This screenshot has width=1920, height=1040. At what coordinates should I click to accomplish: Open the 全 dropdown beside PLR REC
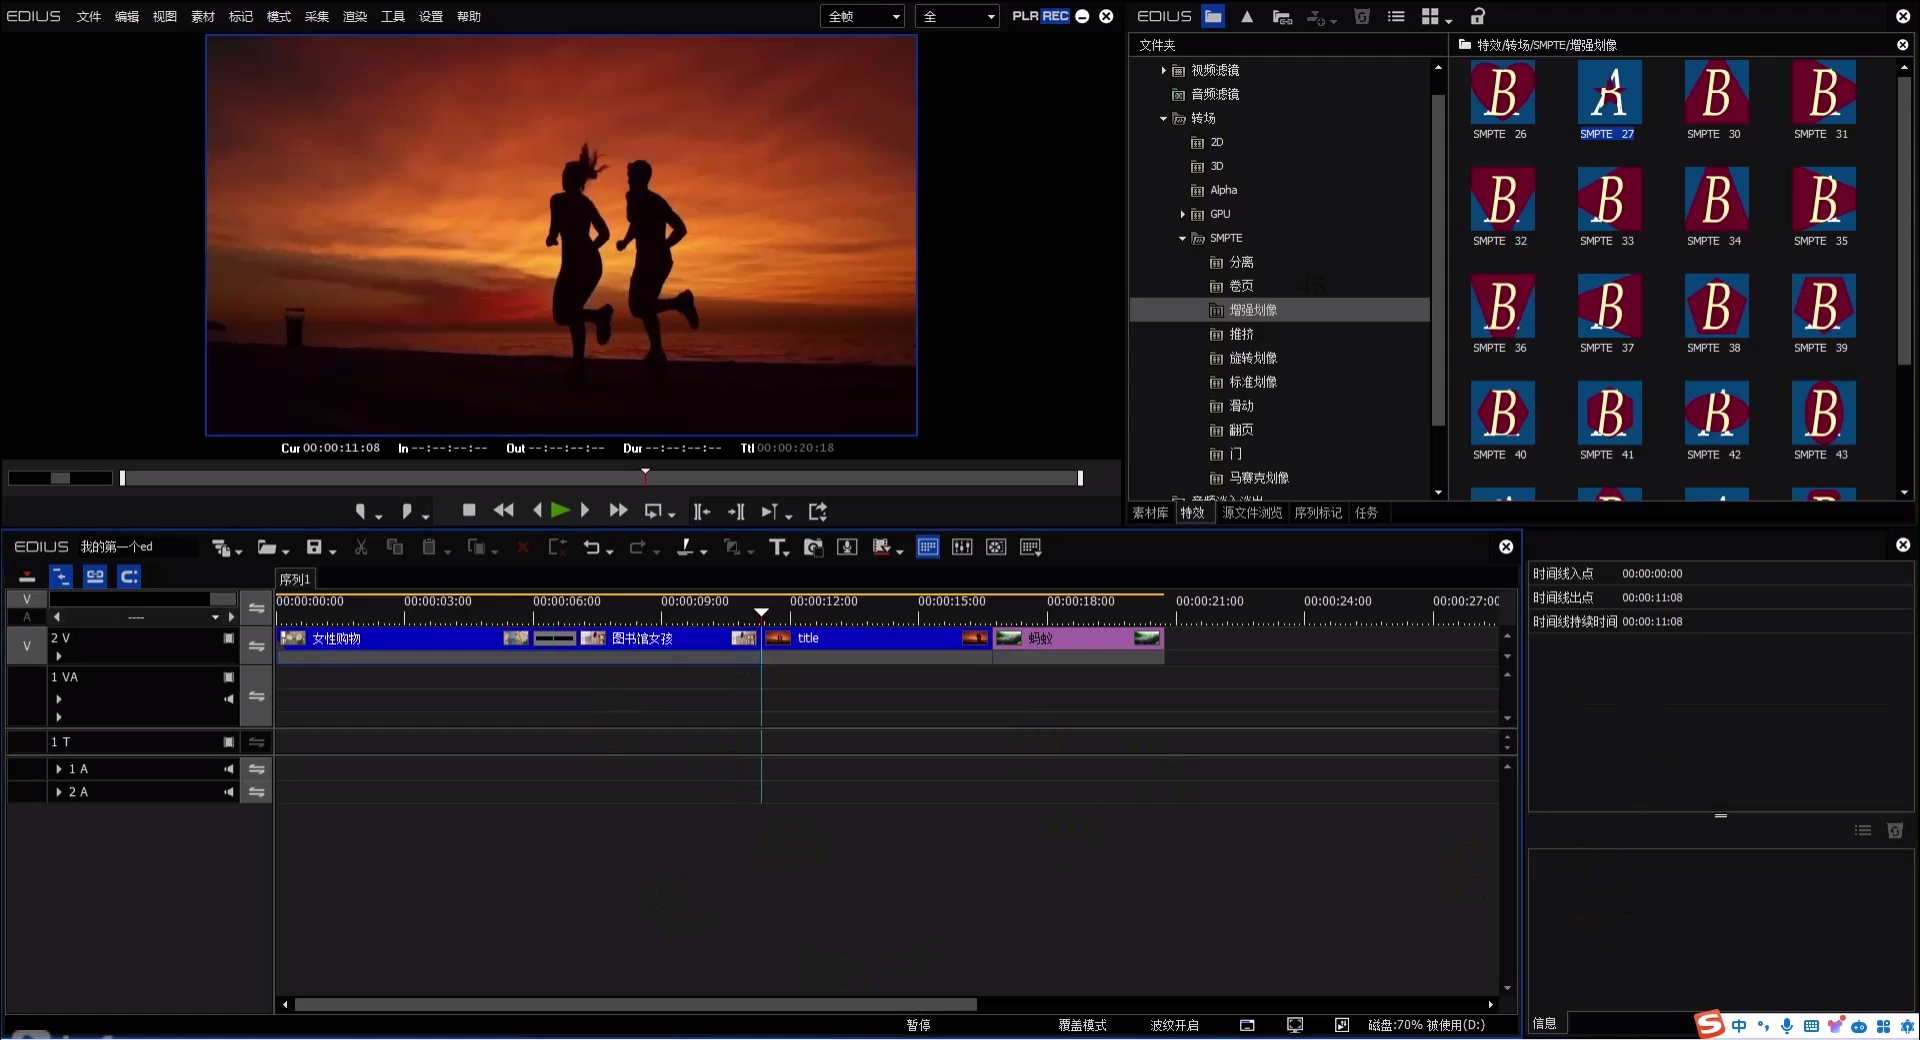click(956, 16)
